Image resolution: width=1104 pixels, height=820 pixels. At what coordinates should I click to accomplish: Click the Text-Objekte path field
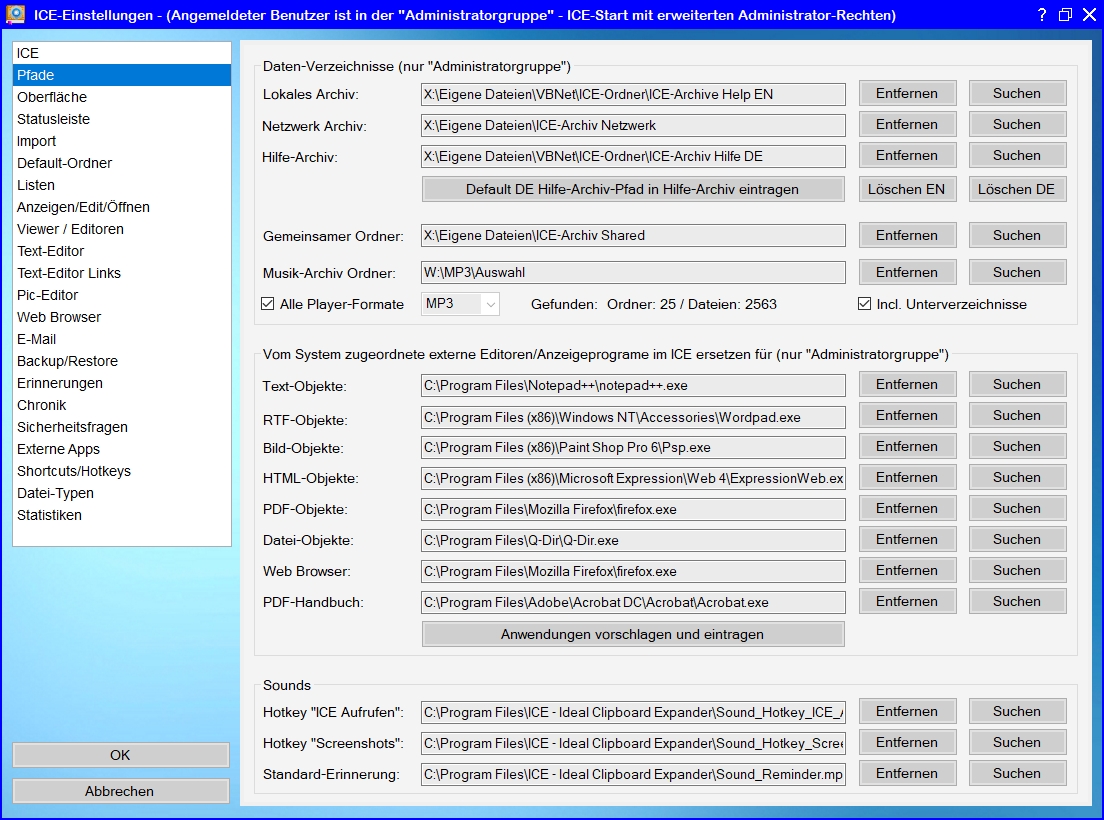coord(633,386)
